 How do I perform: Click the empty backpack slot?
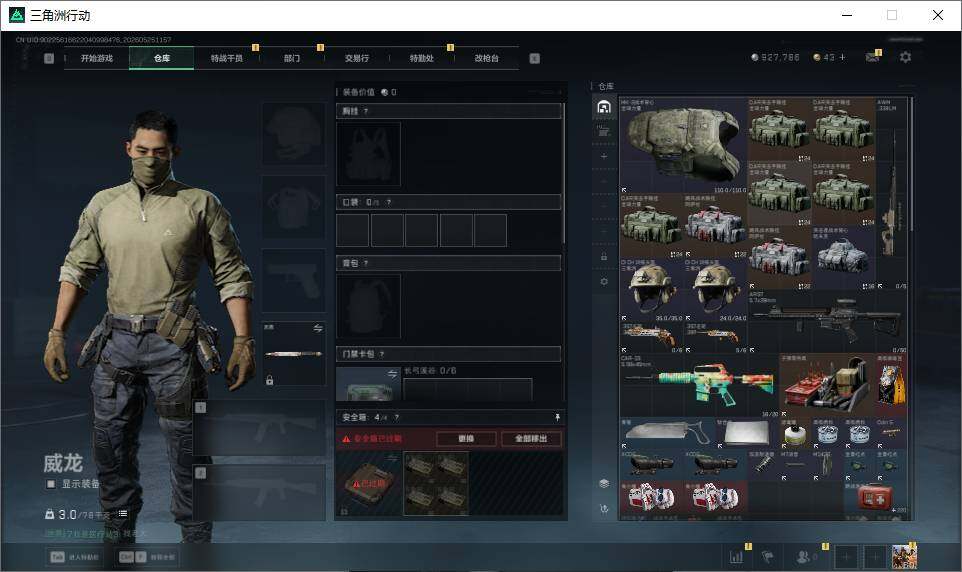pos(368,306)
